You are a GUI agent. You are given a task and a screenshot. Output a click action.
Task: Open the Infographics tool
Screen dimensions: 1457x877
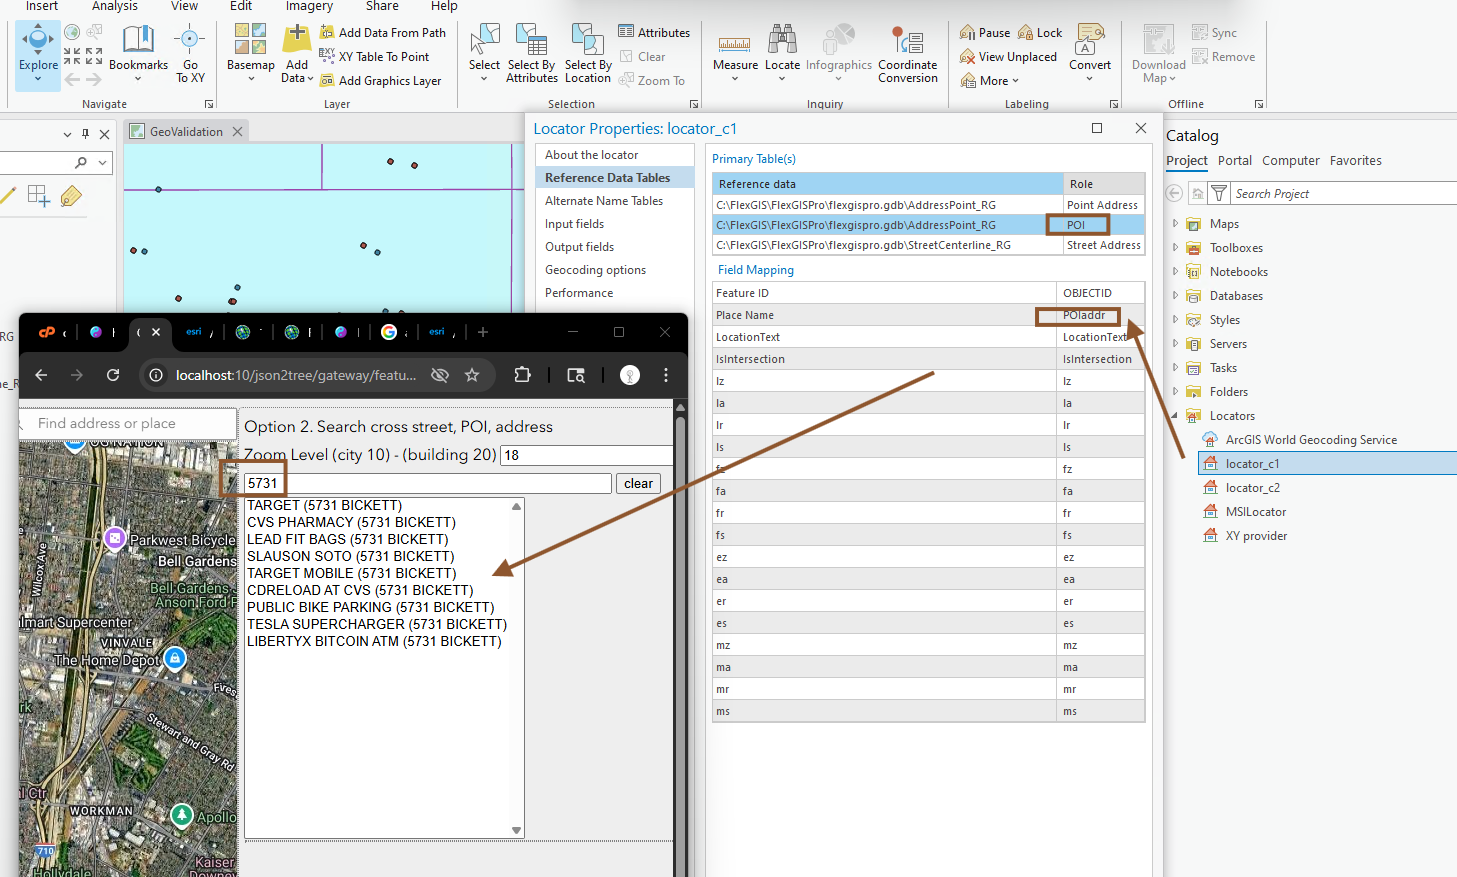point(838,52)
